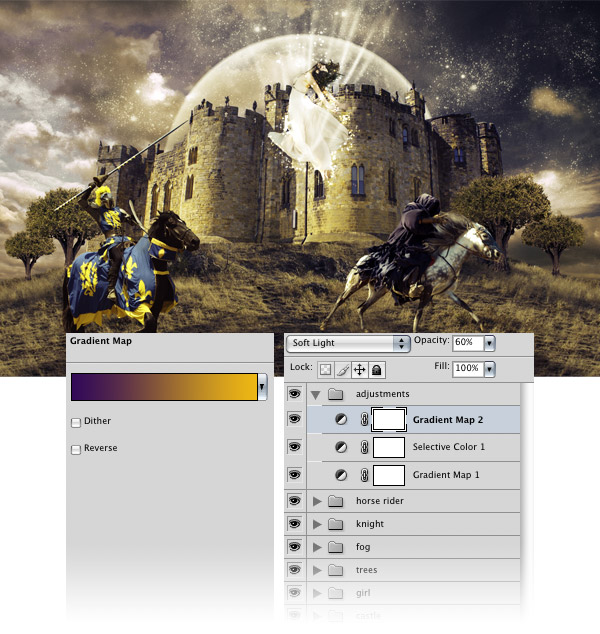Screen dimensions: 600x634
Task: Click the adjustments group folder icon
Action: click(336, 394)
